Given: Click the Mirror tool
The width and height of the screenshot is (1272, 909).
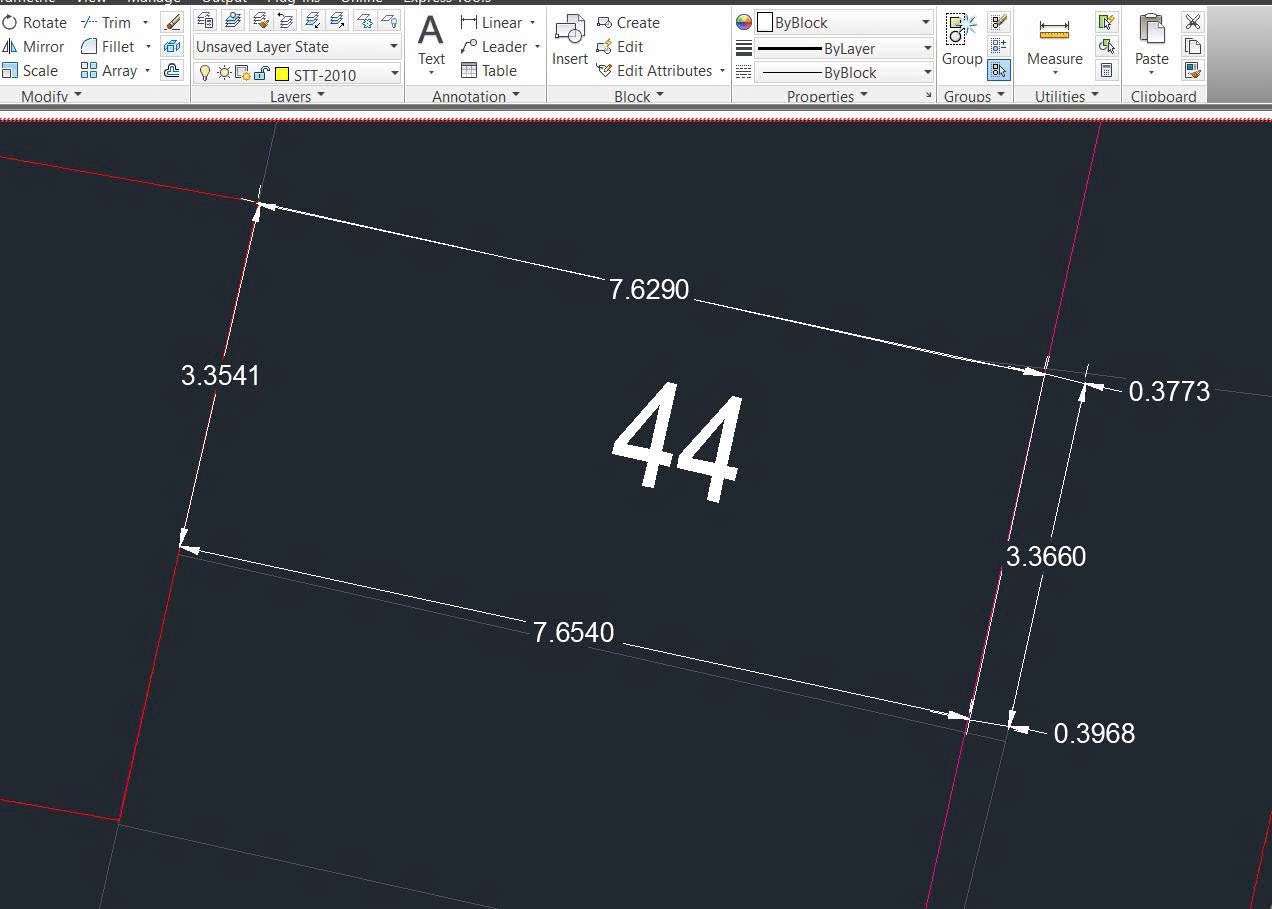Looking at the screenshot, I should coord(33,46).
